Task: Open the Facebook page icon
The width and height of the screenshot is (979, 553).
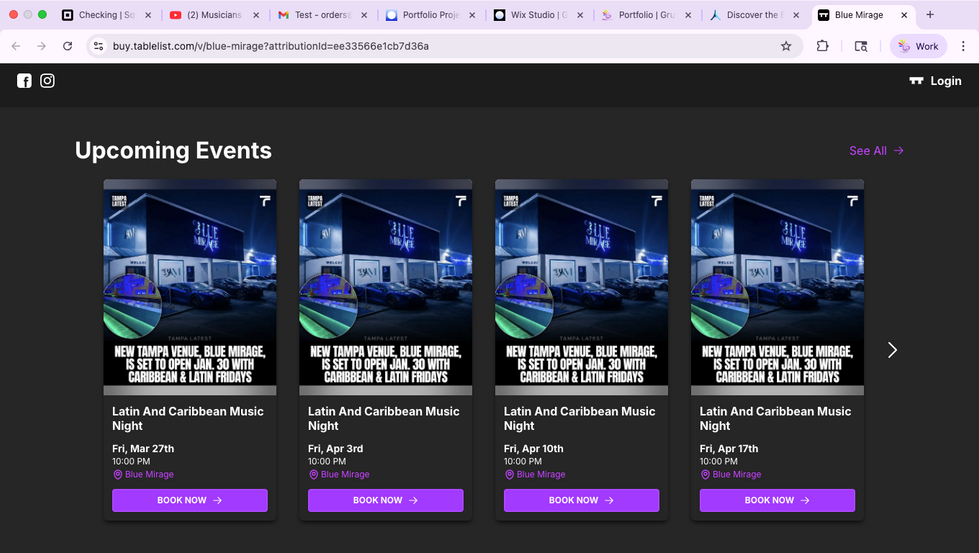Action: click(24, 81)
